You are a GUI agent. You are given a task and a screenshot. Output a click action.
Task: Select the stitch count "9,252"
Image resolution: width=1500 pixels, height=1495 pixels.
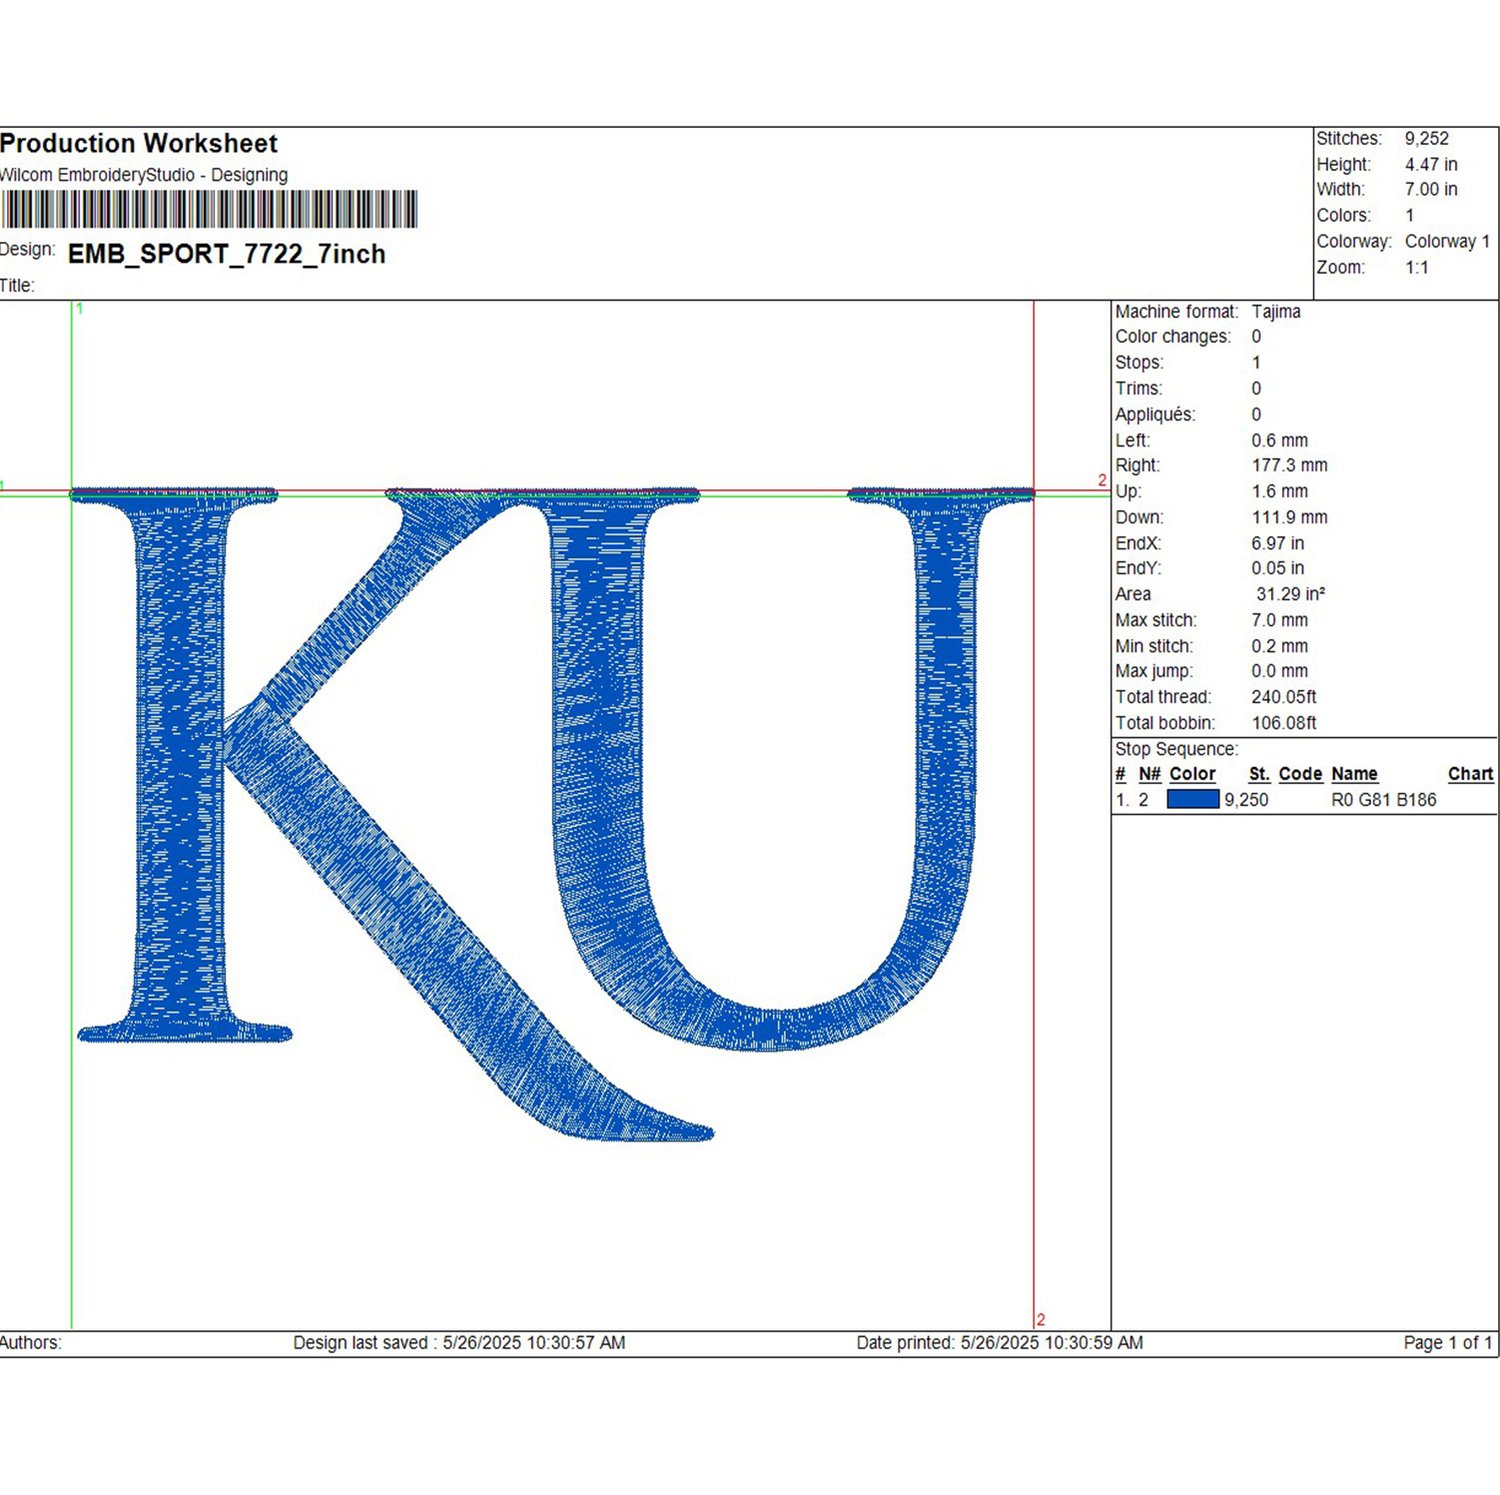click(1427, 139)
